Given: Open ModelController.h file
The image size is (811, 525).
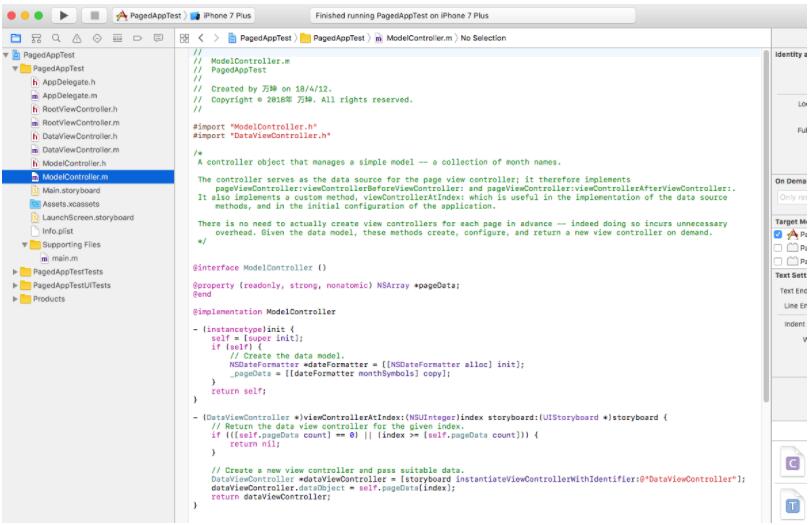Looking at the screenshot, I should (88, 163).
